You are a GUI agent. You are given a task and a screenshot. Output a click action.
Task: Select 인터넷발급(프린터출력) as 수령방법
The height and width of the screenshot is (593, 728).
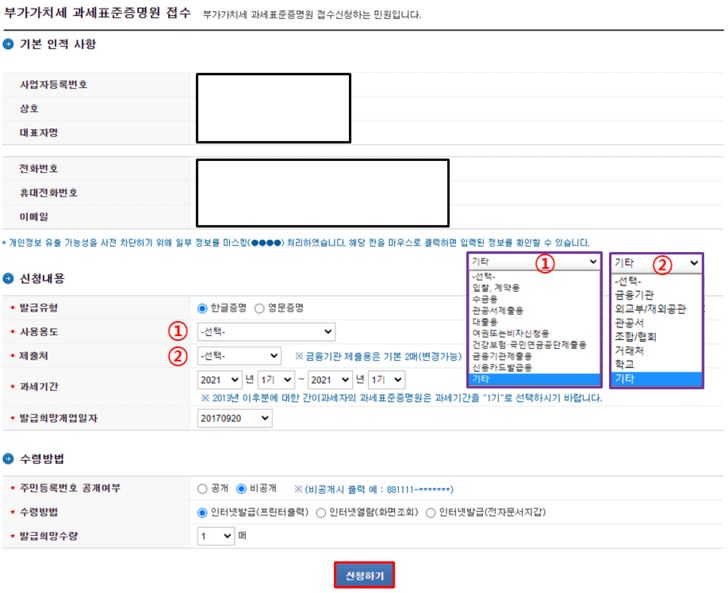202,513
